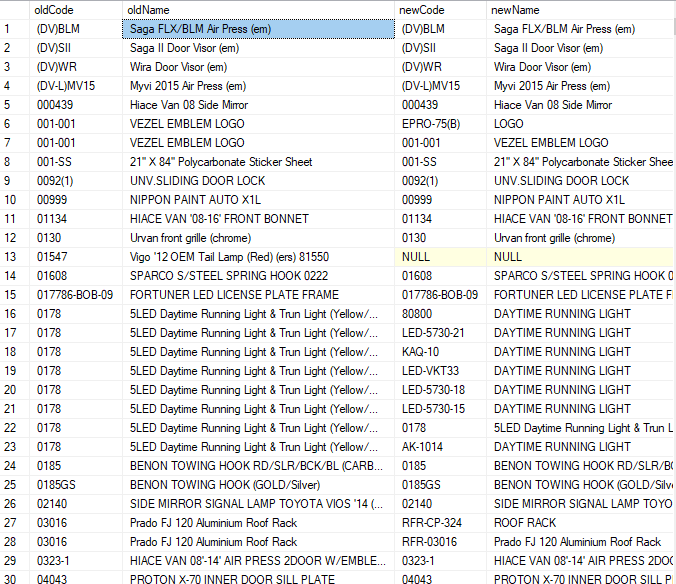This screenshot has width=676, height=584.
Task: Click oldName cell Hiace Van 08 Side Mirror
Action: point(258,105)
